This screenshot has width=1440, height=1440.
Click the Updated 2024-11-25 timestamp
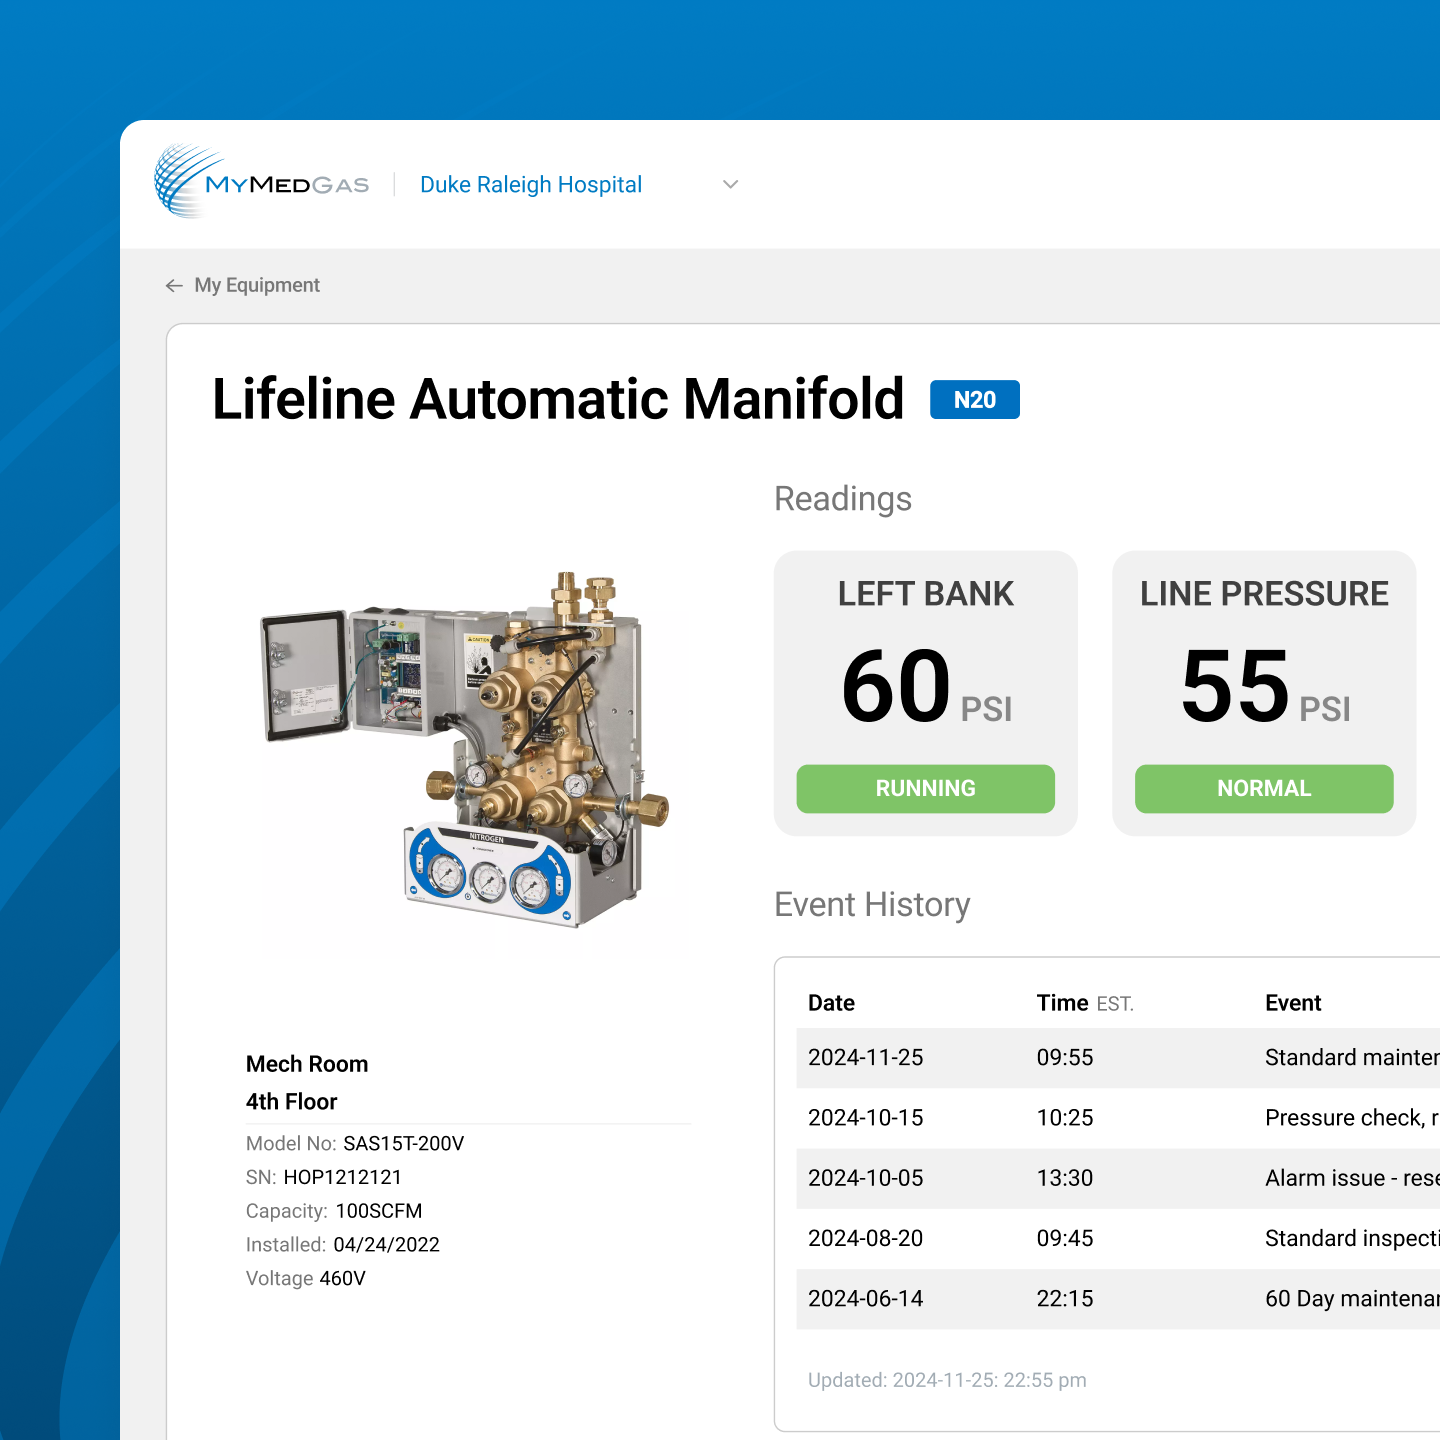pos(947,1380)
